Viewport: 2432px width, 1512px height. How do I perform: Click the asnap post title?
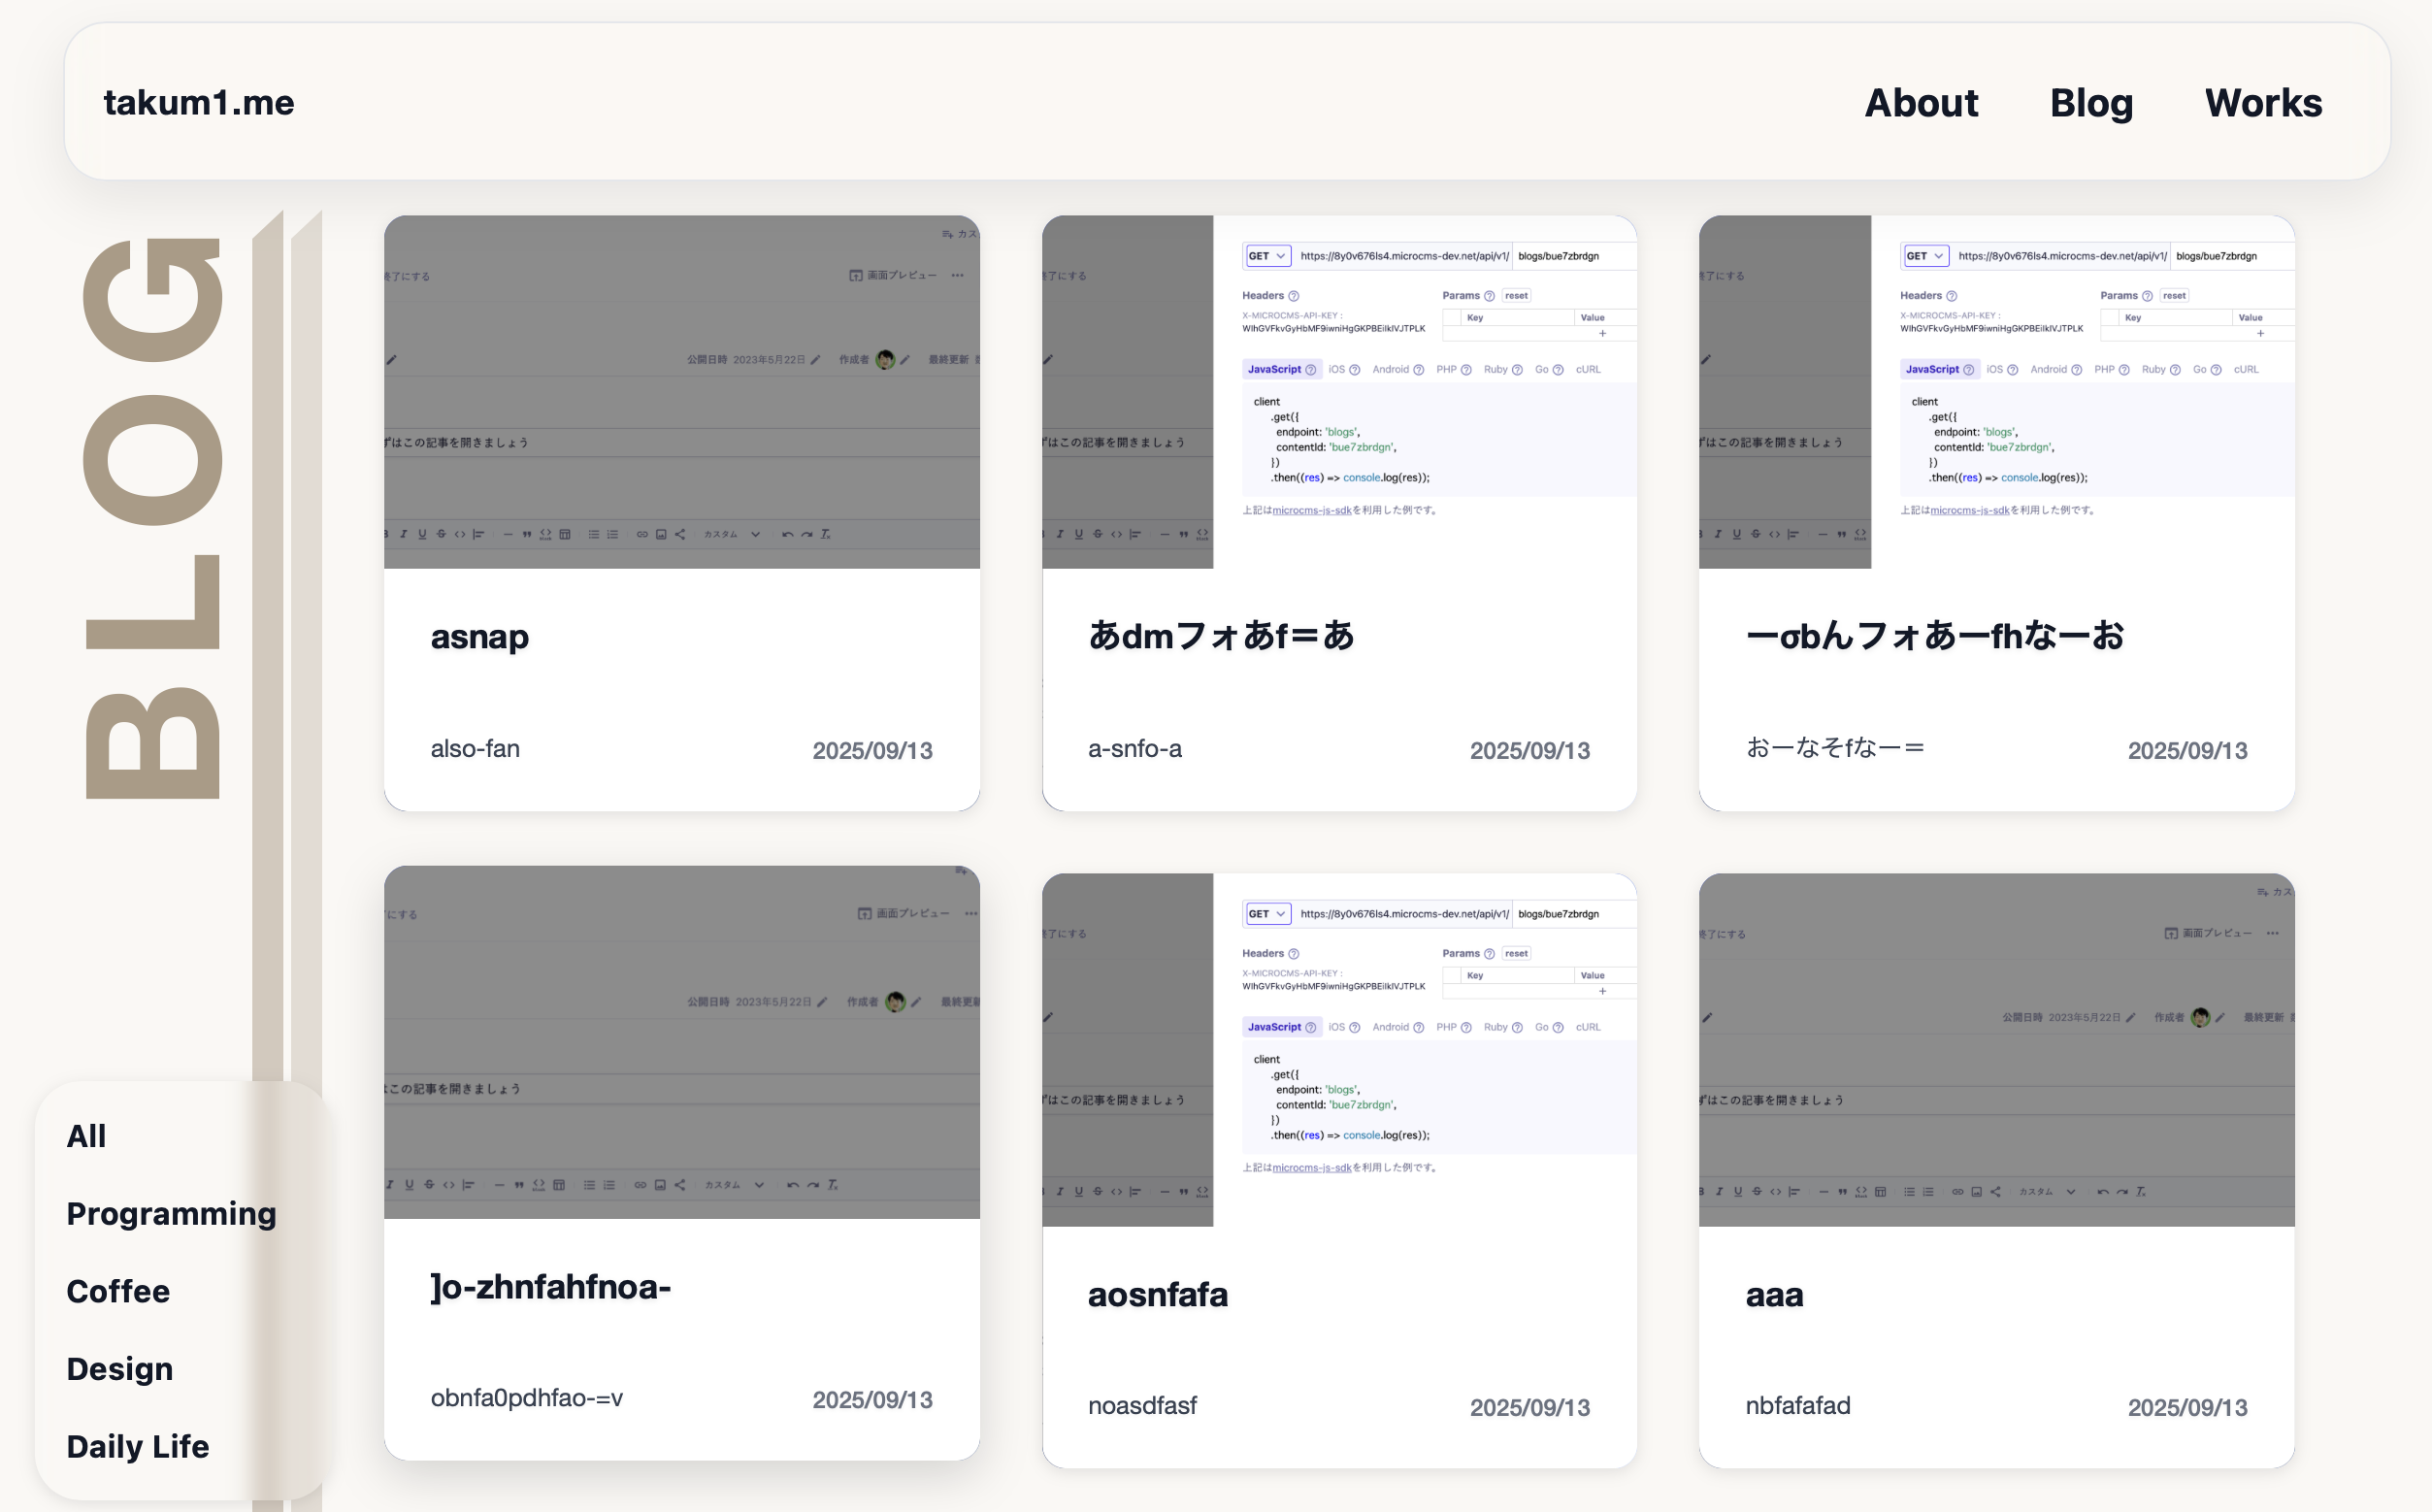(x=479, y=636)
